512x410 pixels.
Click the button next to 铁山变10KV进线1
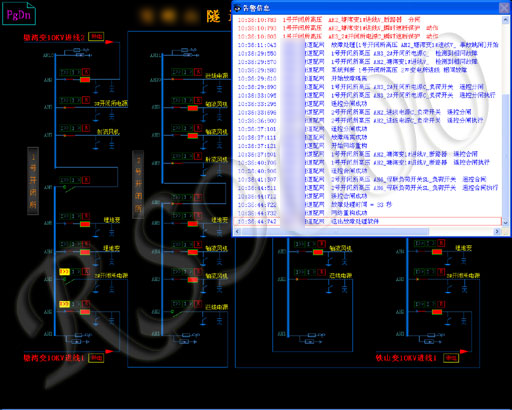point(451,358)
